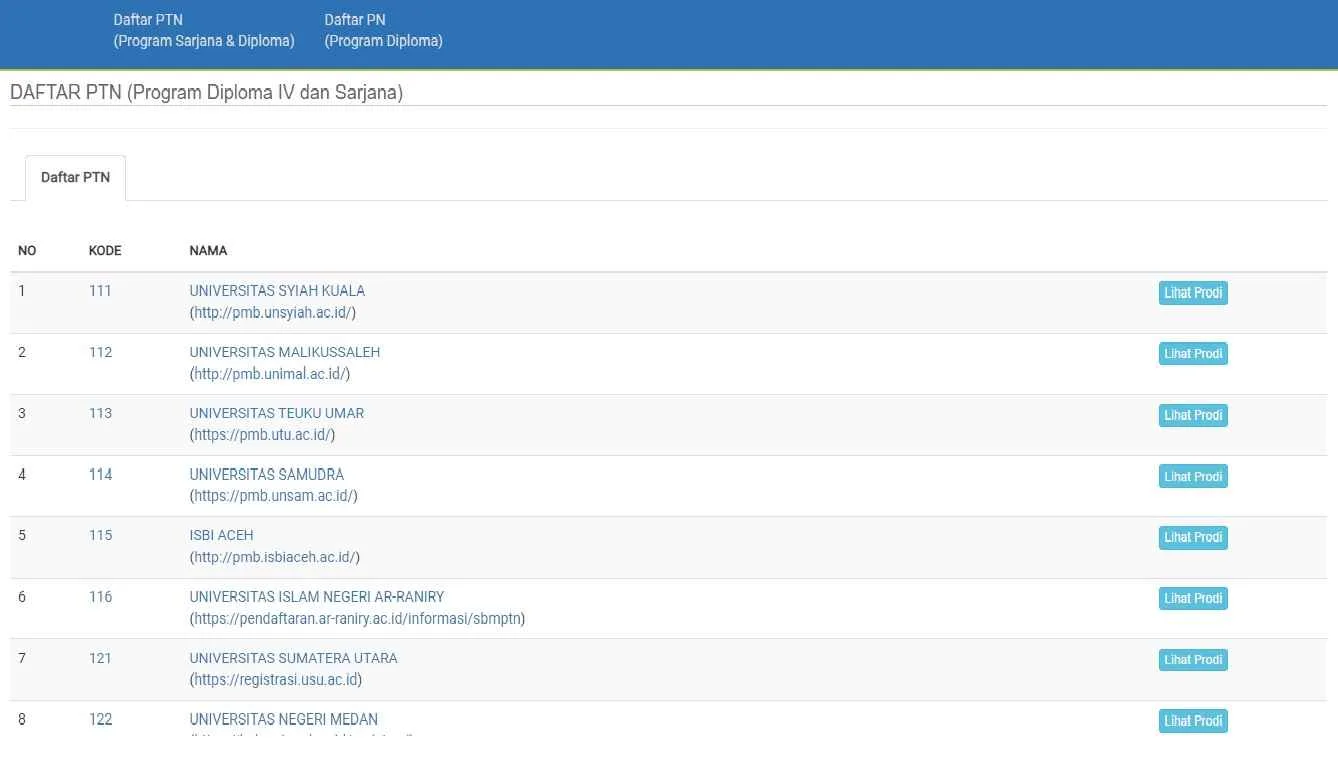
Task: Click Lihat Prodi for Universitas Sumatera Utara
Action: (1192, 660)
